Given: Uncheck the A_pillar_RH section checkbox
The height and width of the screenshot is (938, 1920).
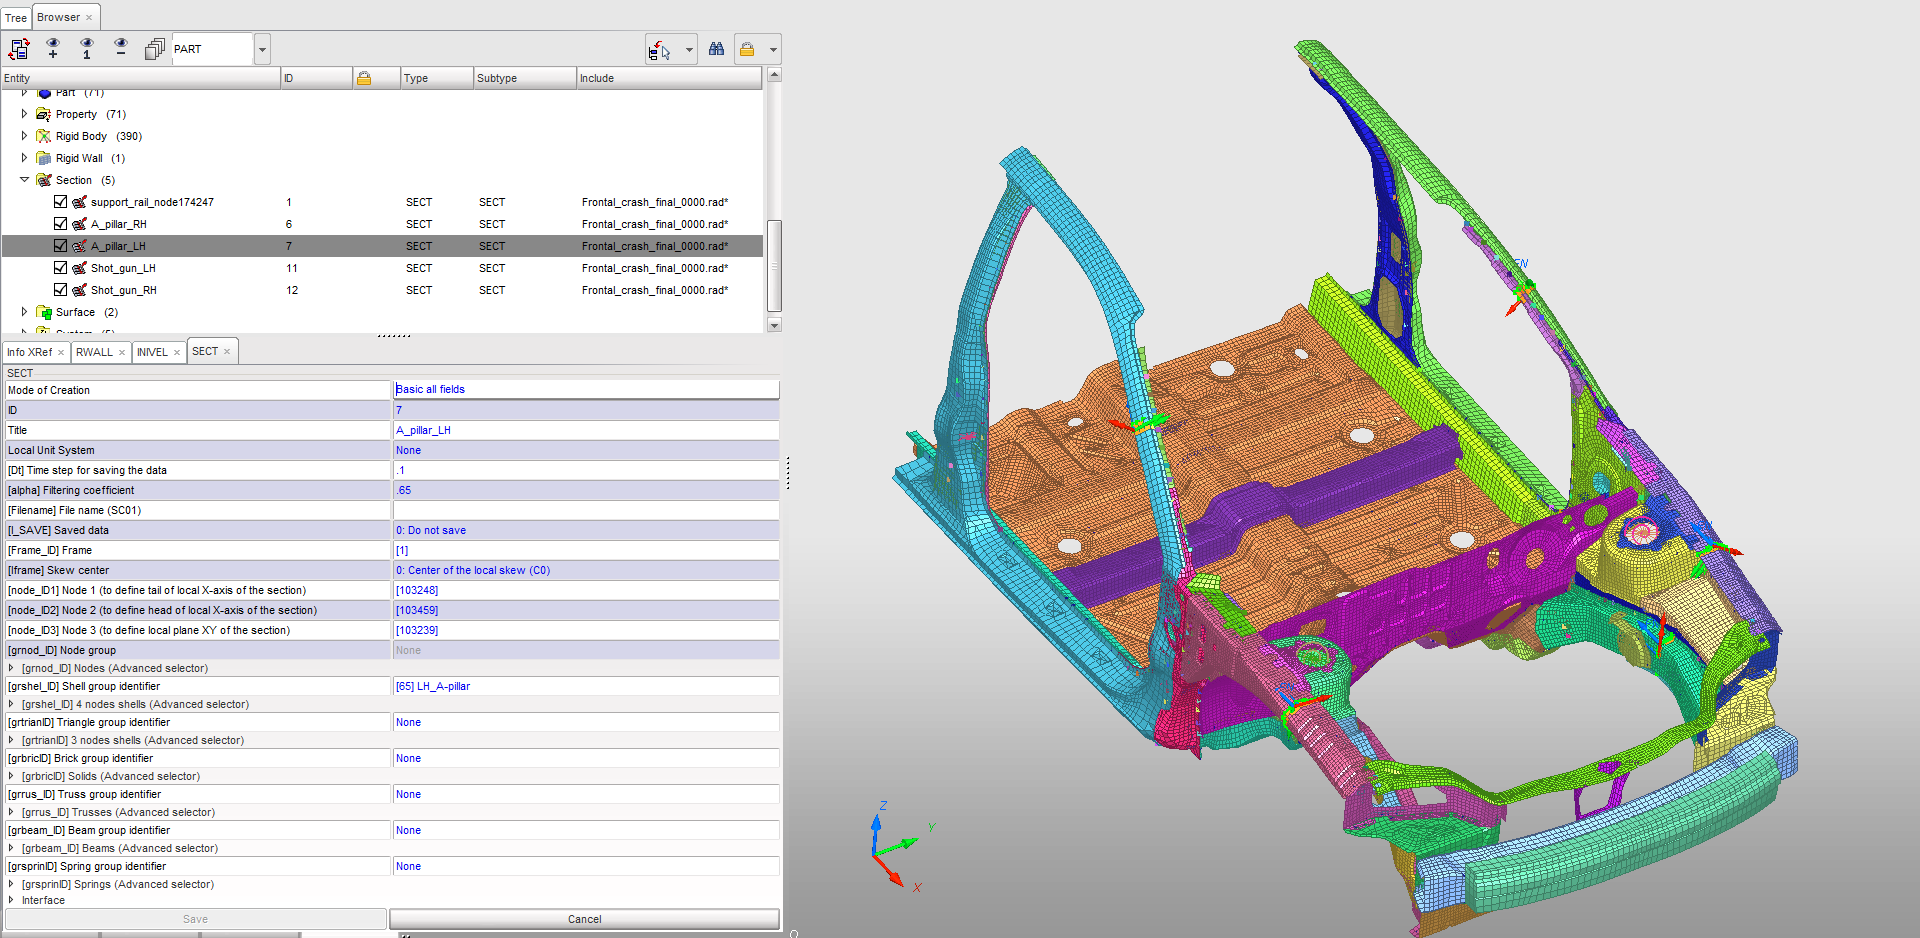Looking at the screenshot, I should click(60, 223).
